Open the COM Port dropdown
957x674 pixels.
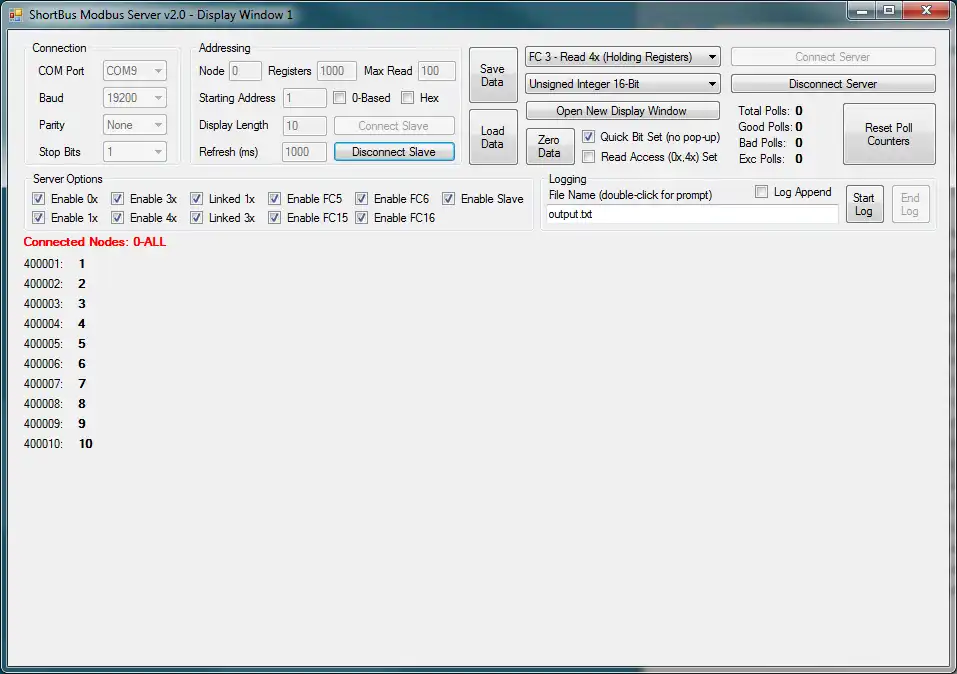pos(135,71)
